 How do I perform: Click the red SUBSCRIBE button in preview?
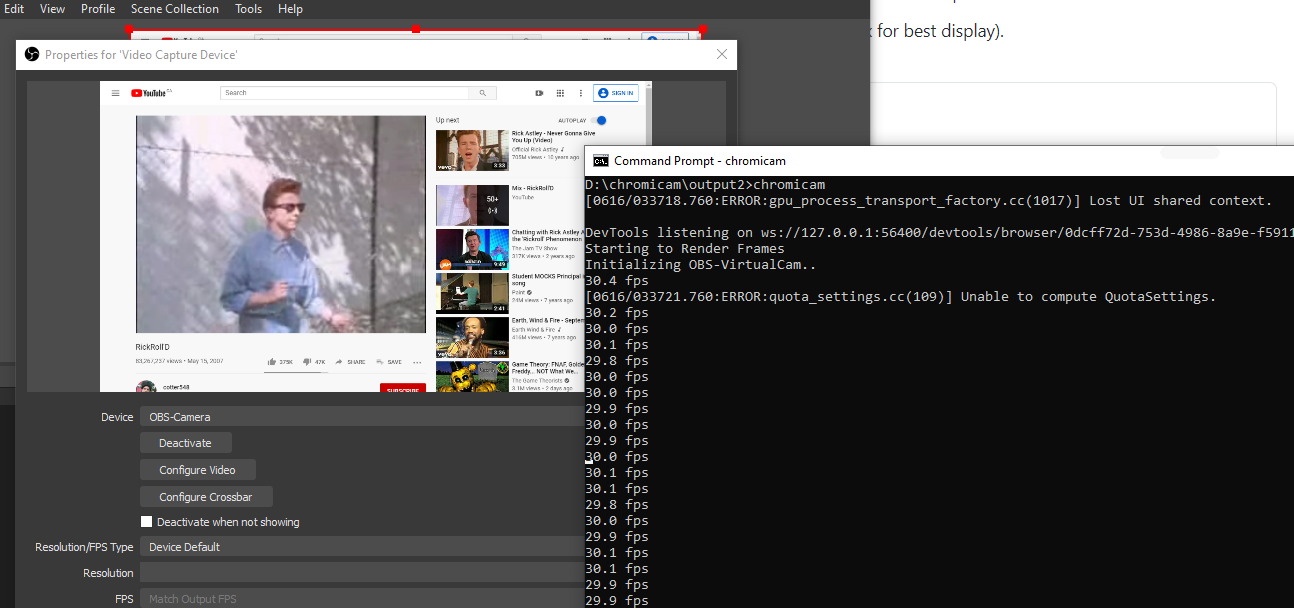pos(403,388)
